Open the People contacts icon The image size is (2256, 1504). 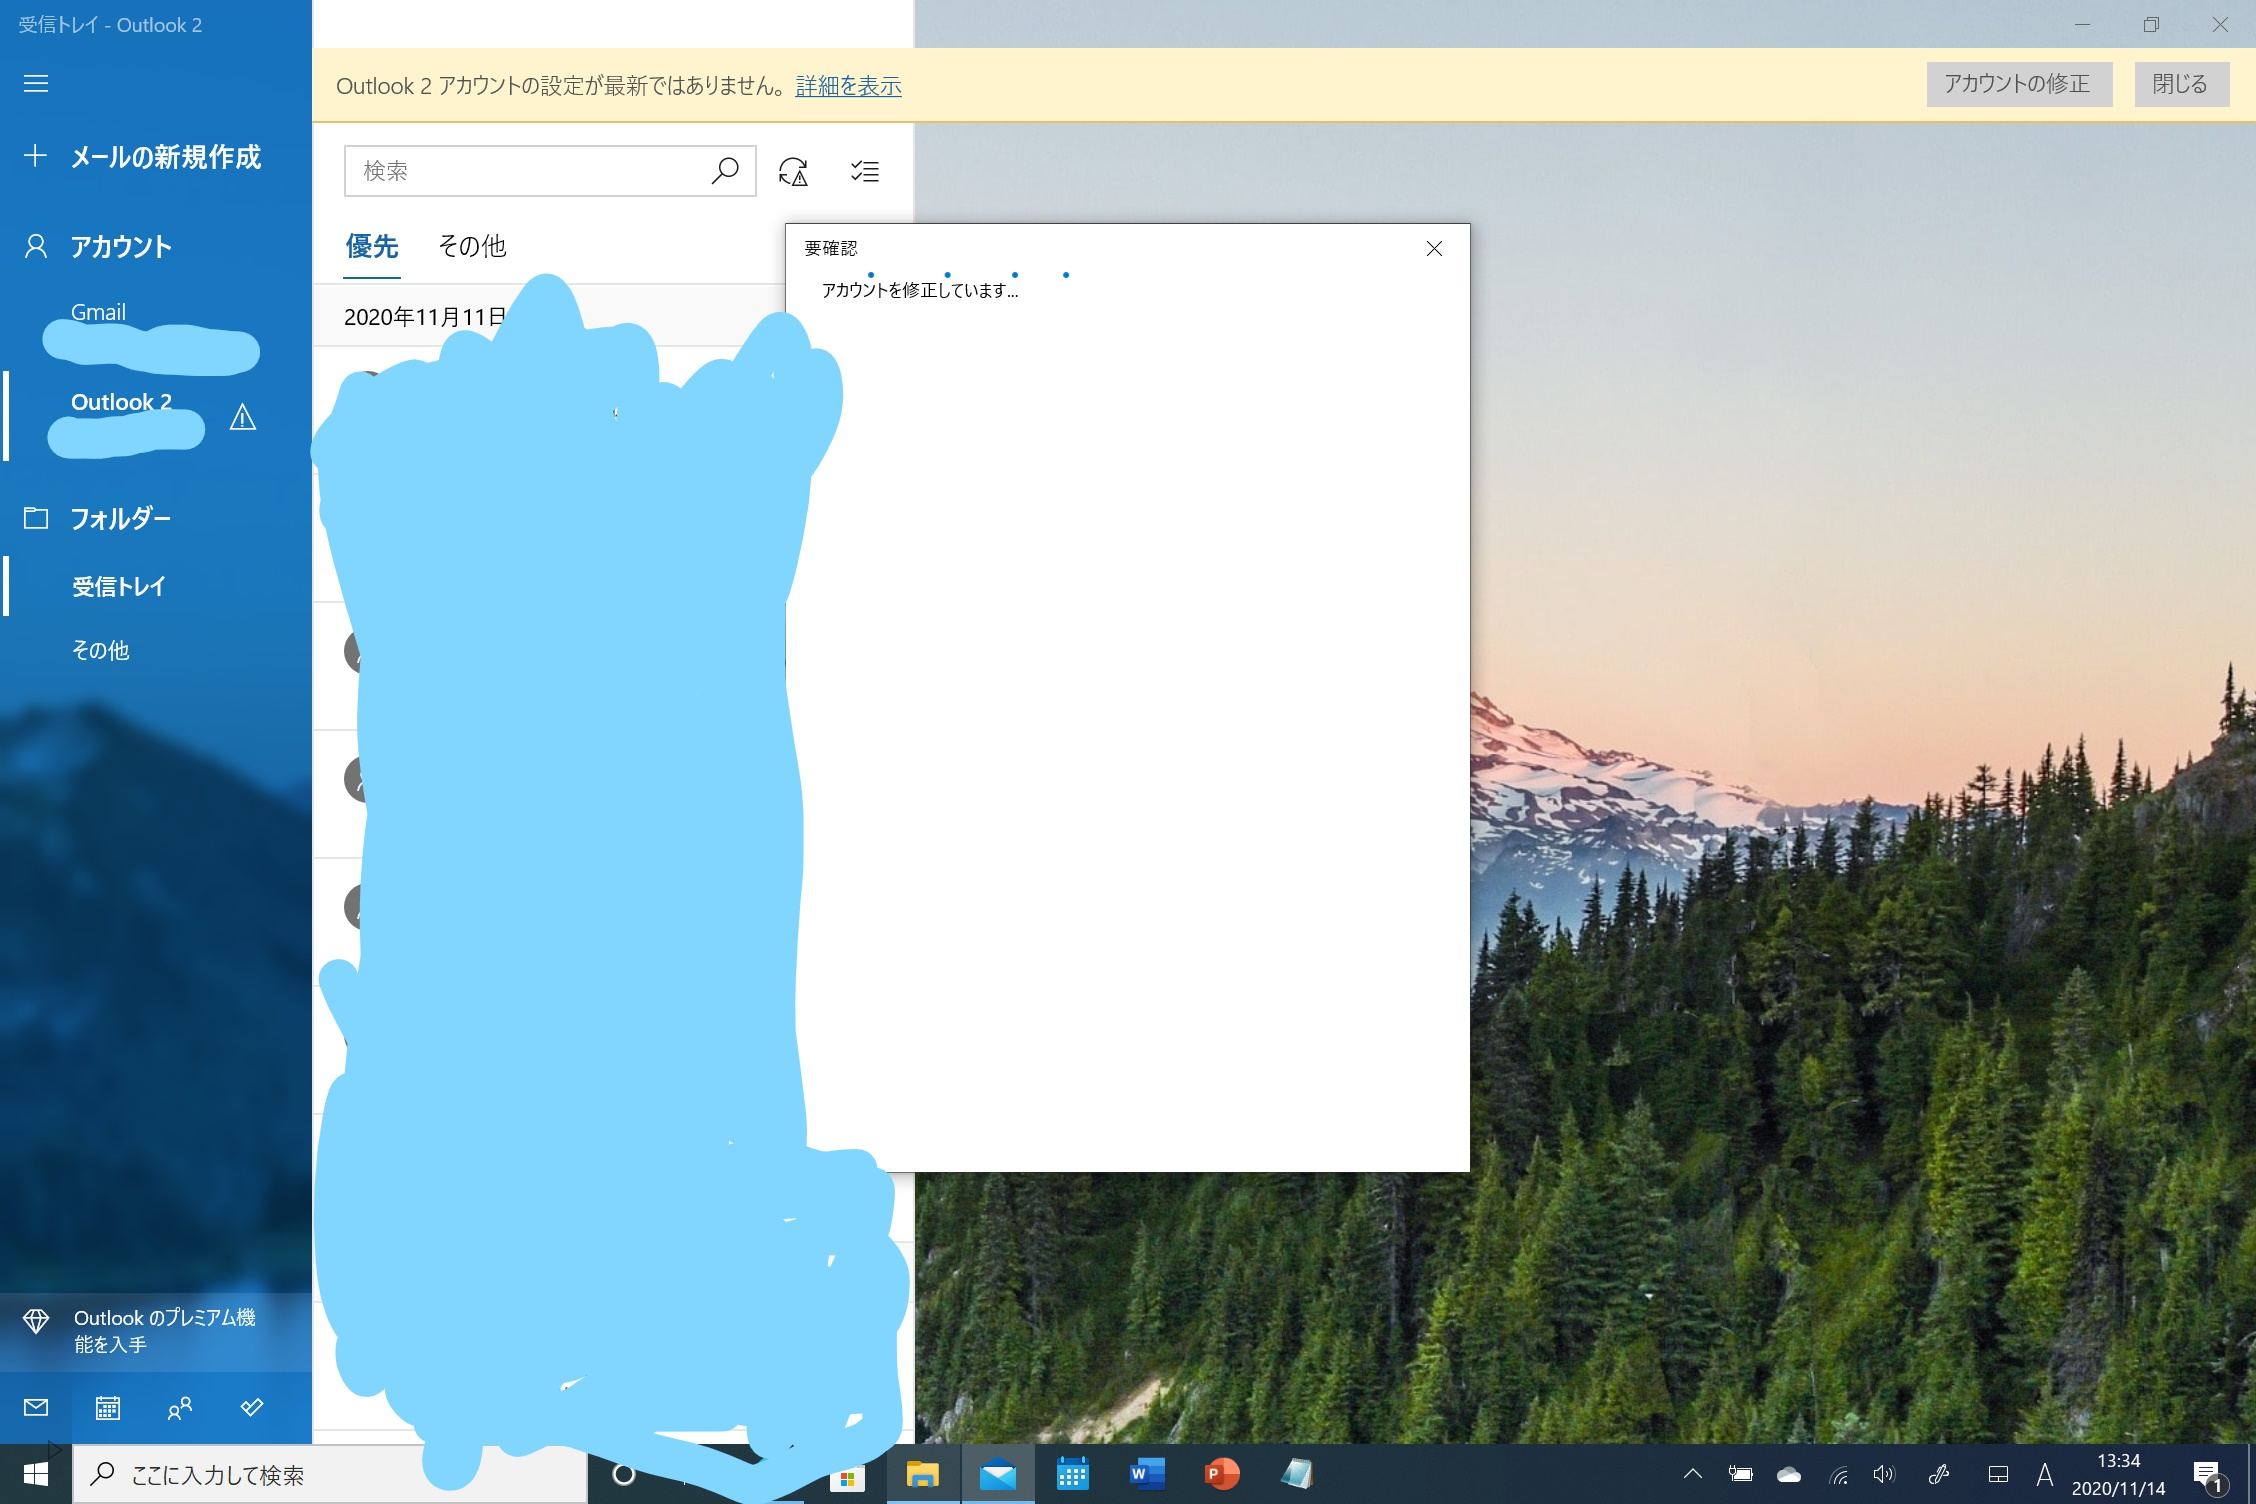click(x=180, y=1408)
